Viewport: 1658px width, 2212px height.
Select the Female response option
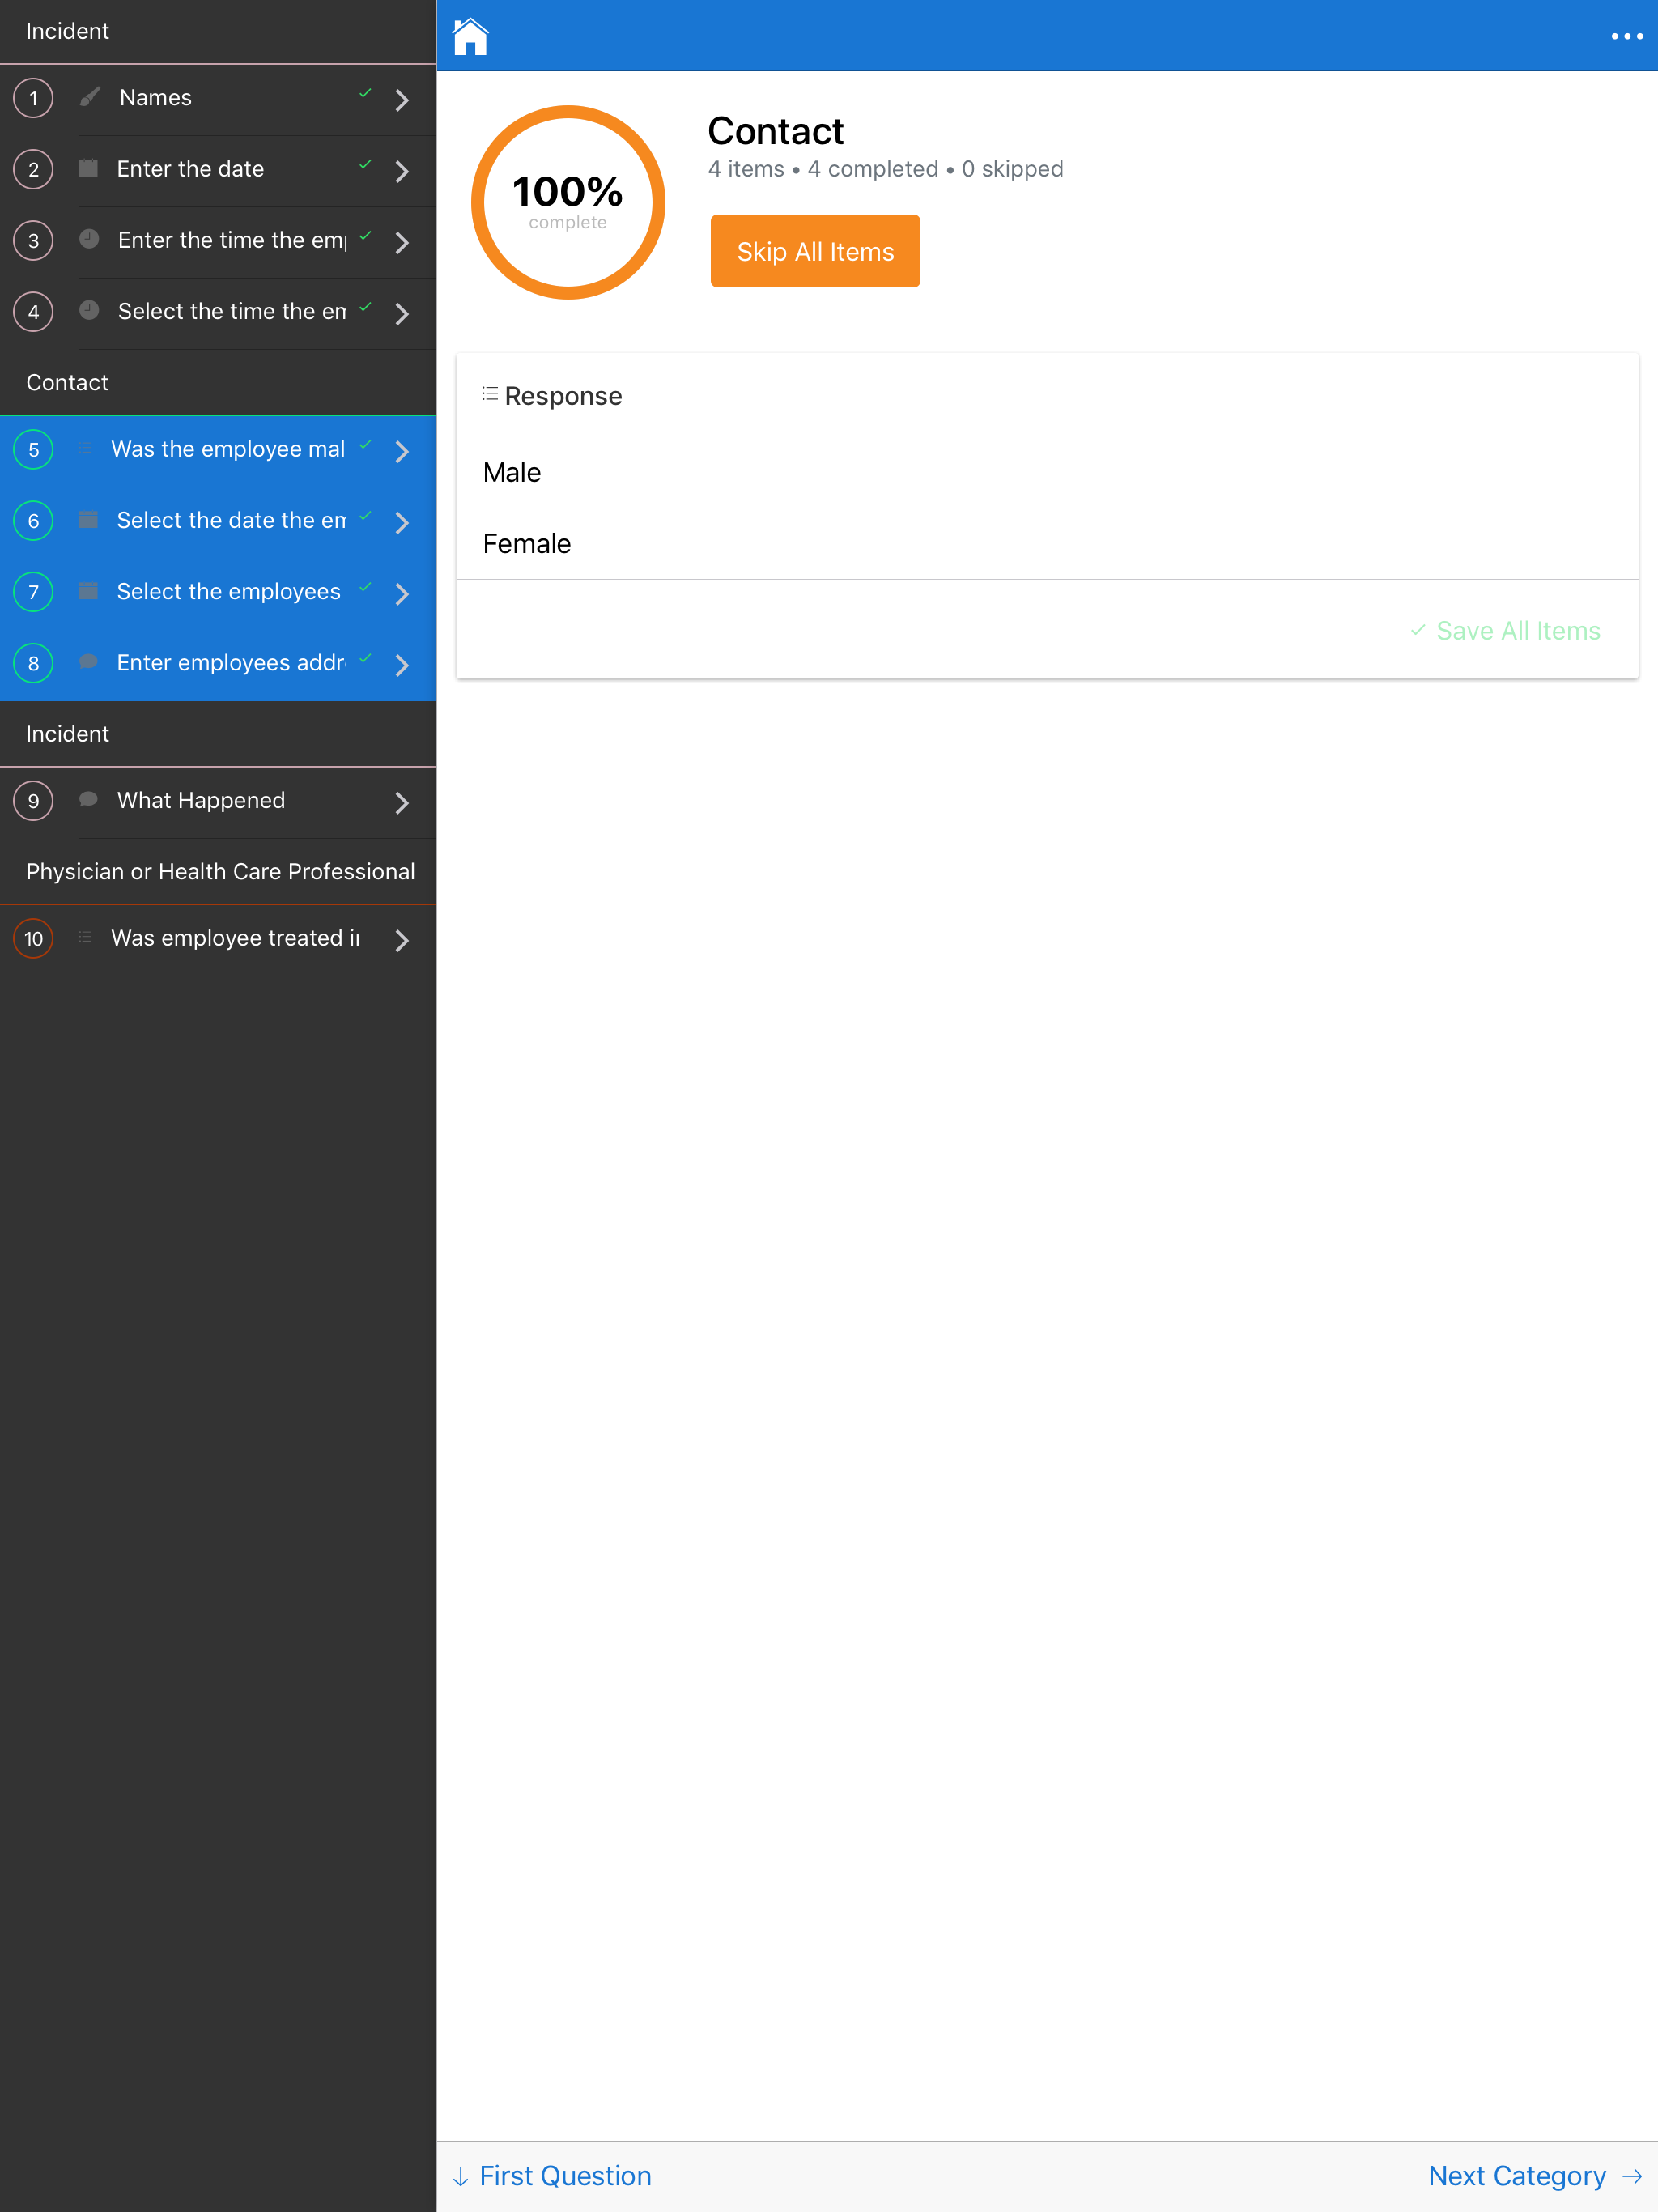[x=527, y=544]
